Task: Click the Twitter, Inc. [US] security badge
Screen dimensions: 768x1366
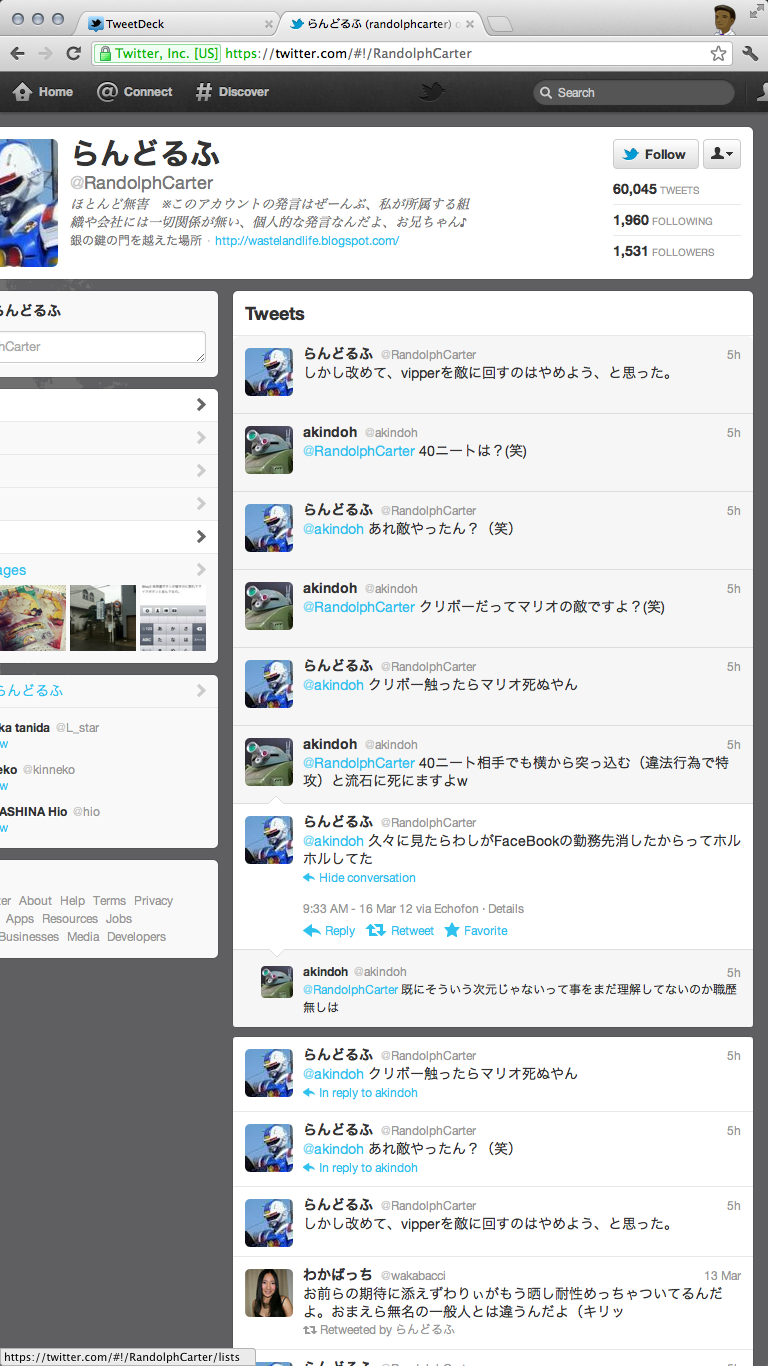Action: 157,54
